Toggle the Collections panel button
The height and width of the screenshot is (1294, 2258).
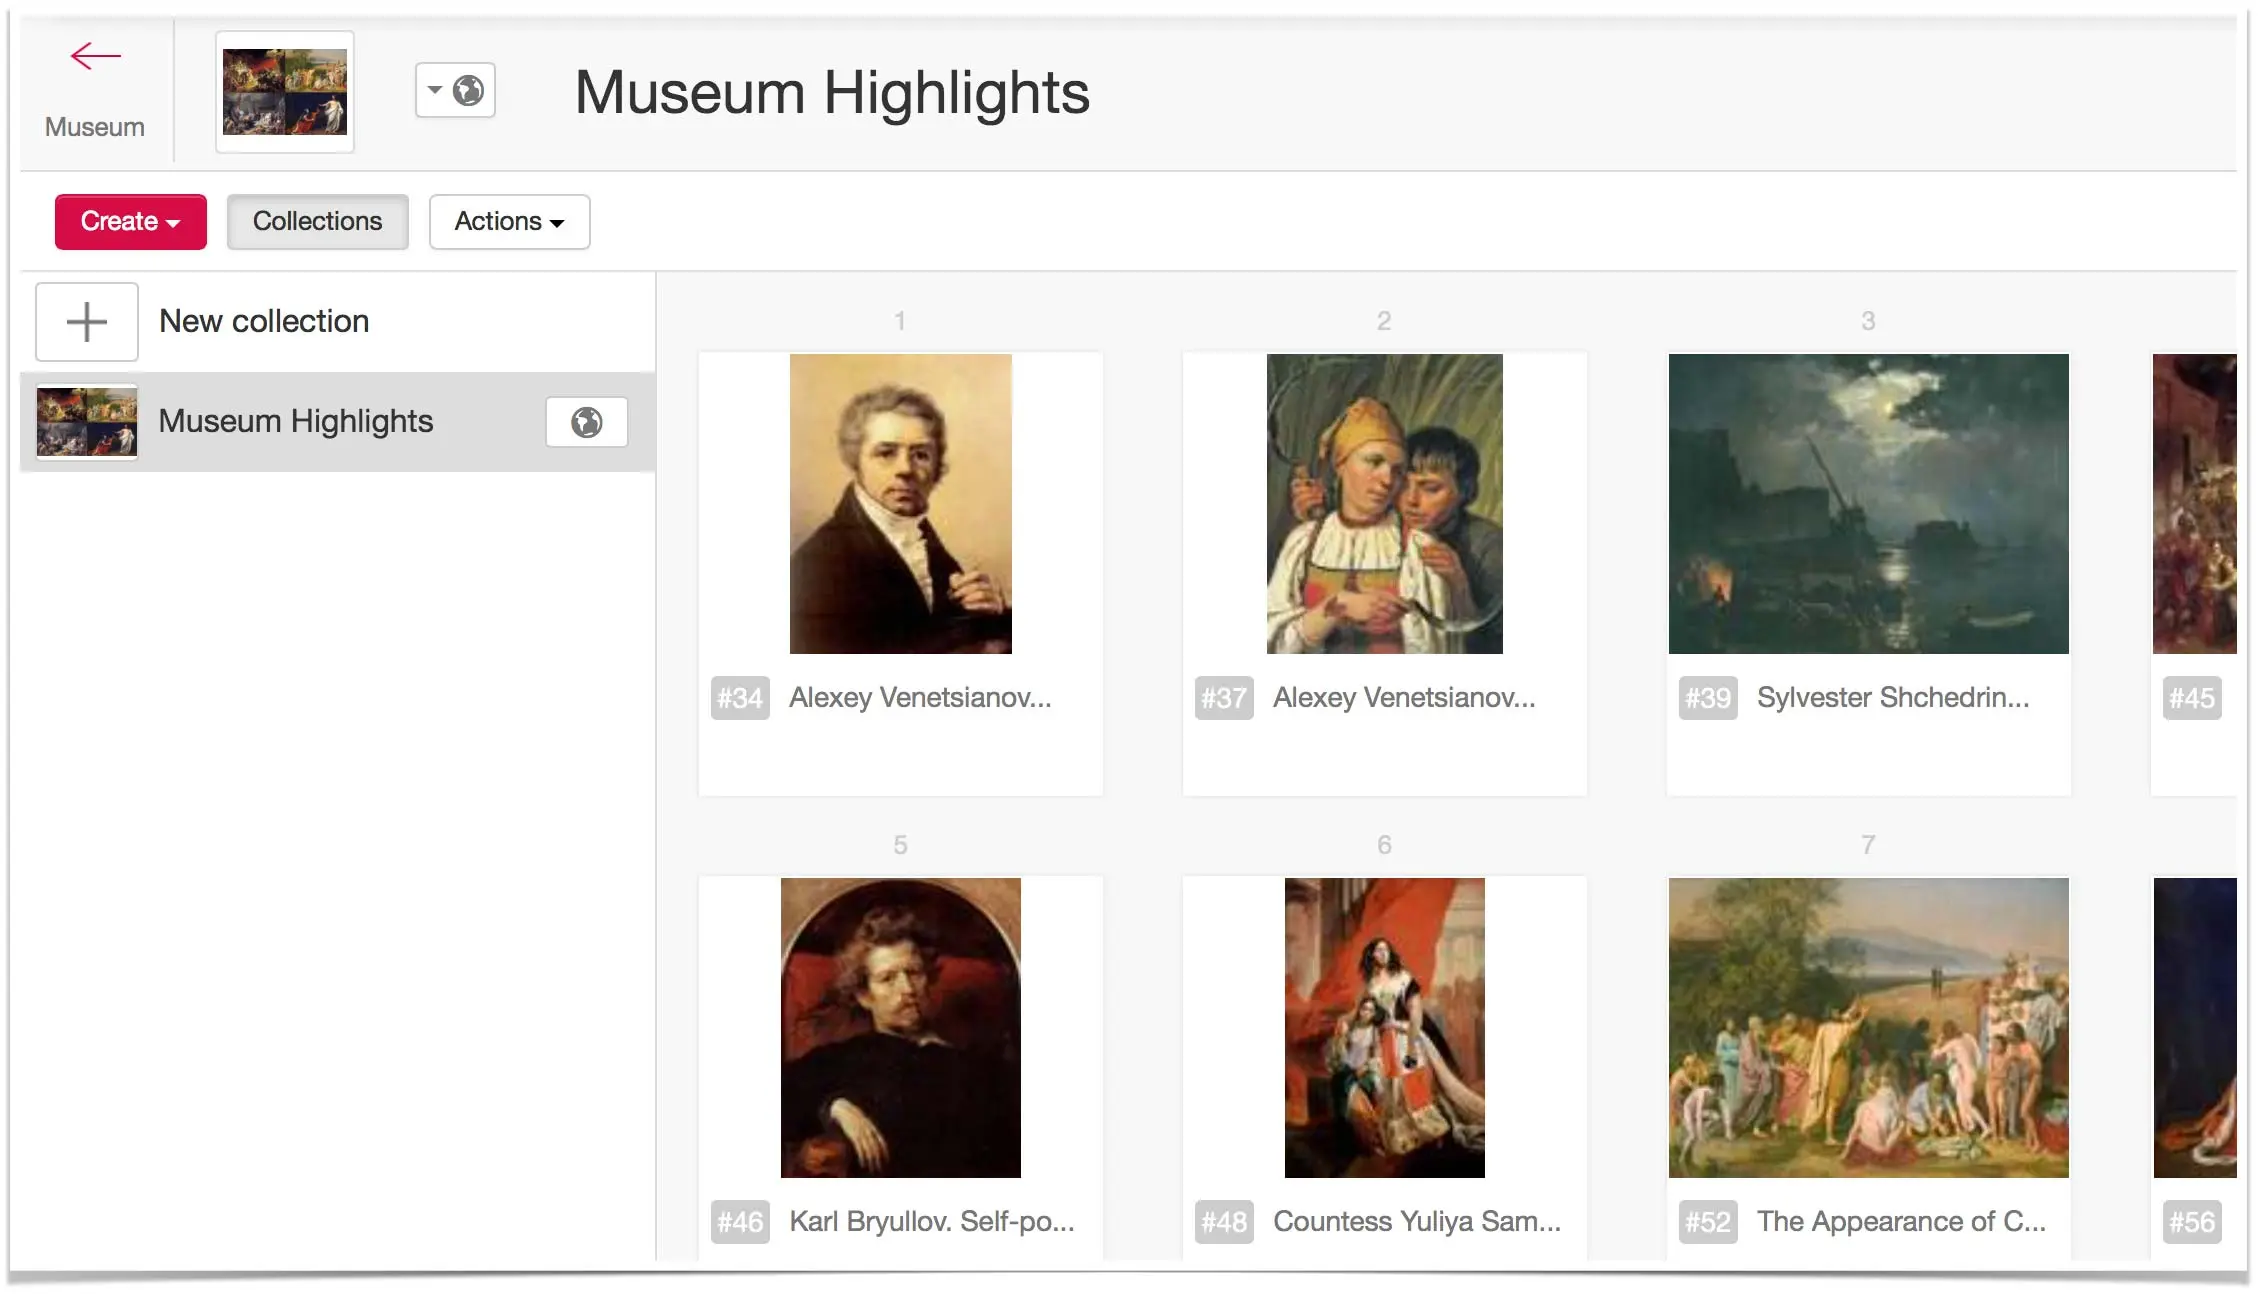[317, 222]
